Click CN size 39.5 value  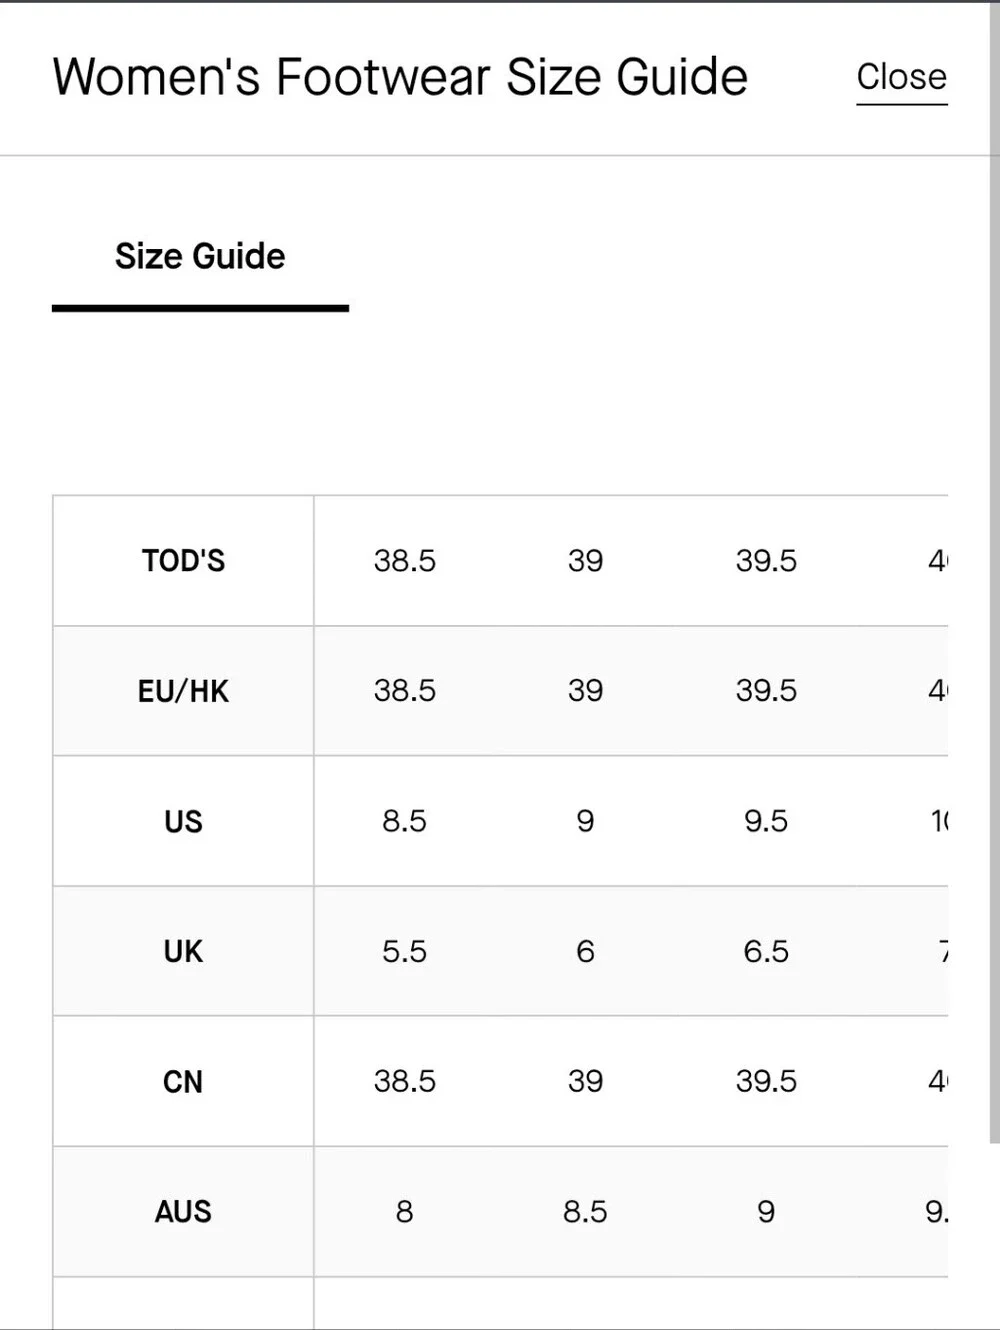tap(766, 1081)
